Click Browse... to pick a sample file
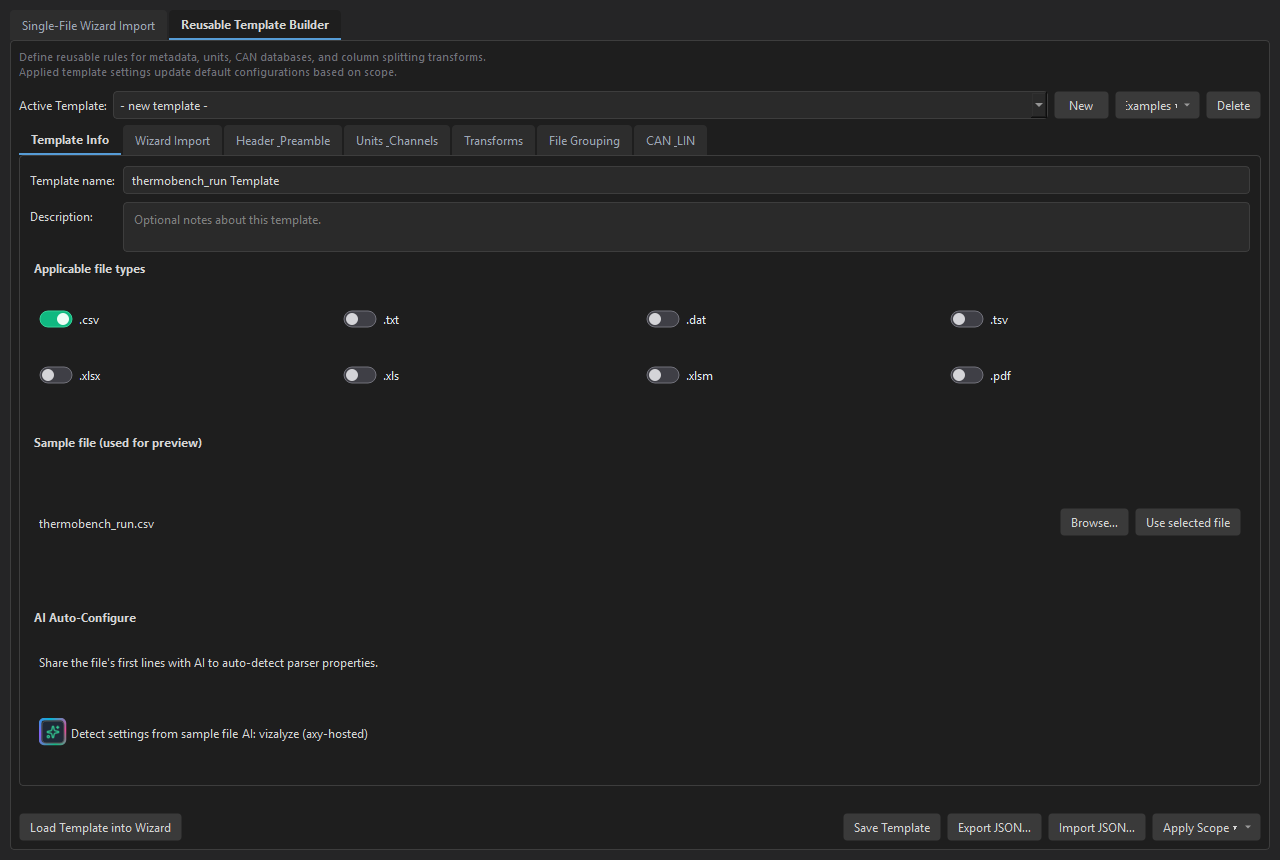The width and height of the screenshot is (1280, 860). [x=1094, y=522]
